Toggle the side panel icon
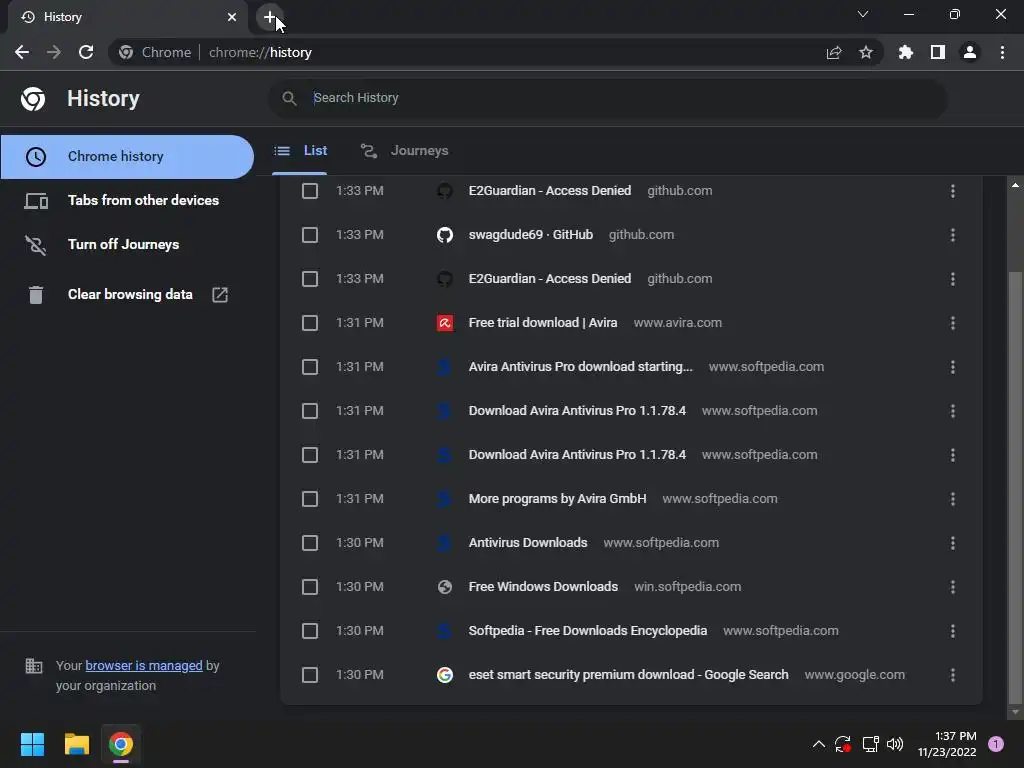Screen dimensions: 1024x768 coord(938,52)
